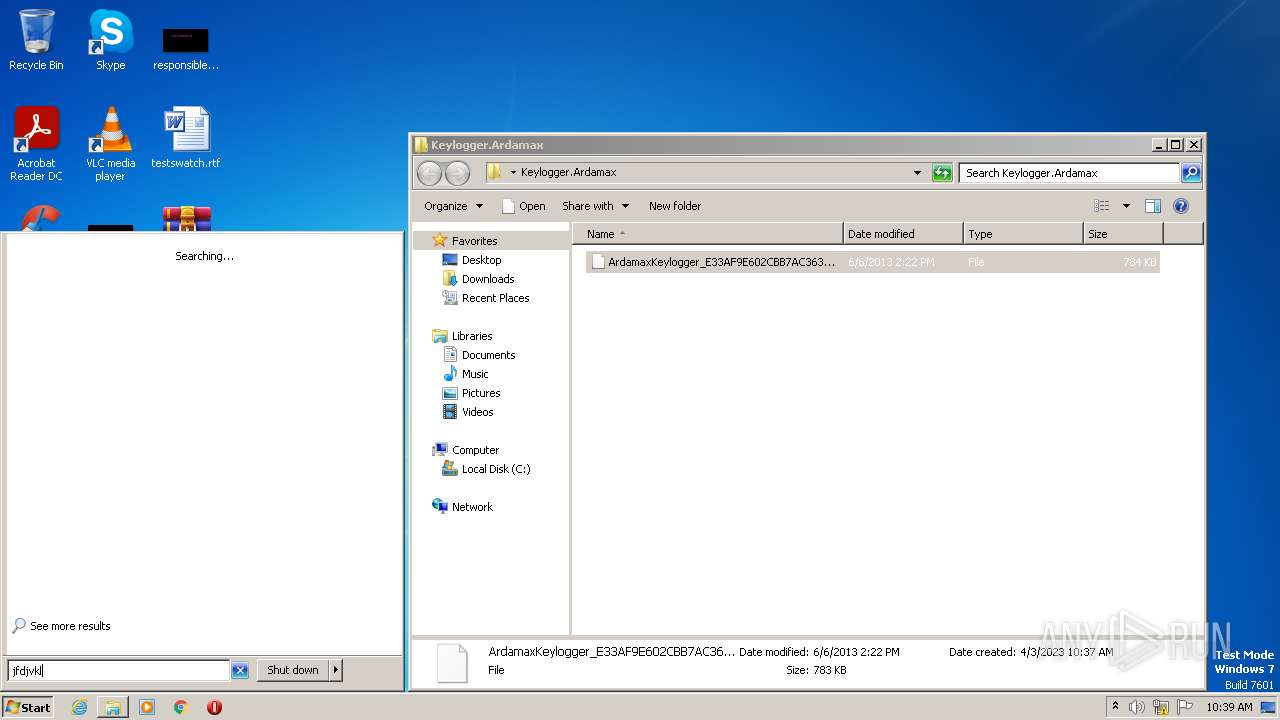Open Acrobat Reader DC shortcut
This screenshot has width=1280, height=720.
(36, 144)
